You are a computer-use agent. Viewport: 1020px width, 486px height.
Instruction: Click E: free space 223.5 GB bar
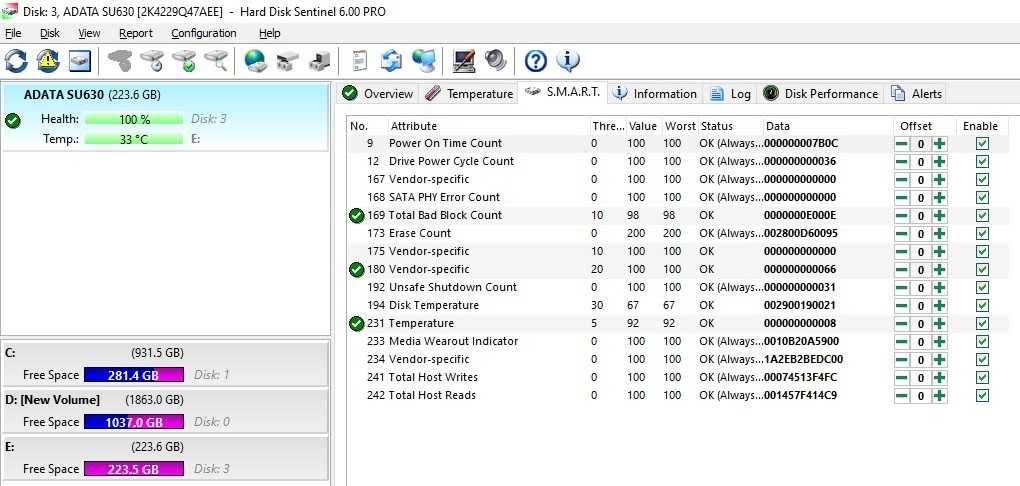point(134,469)
